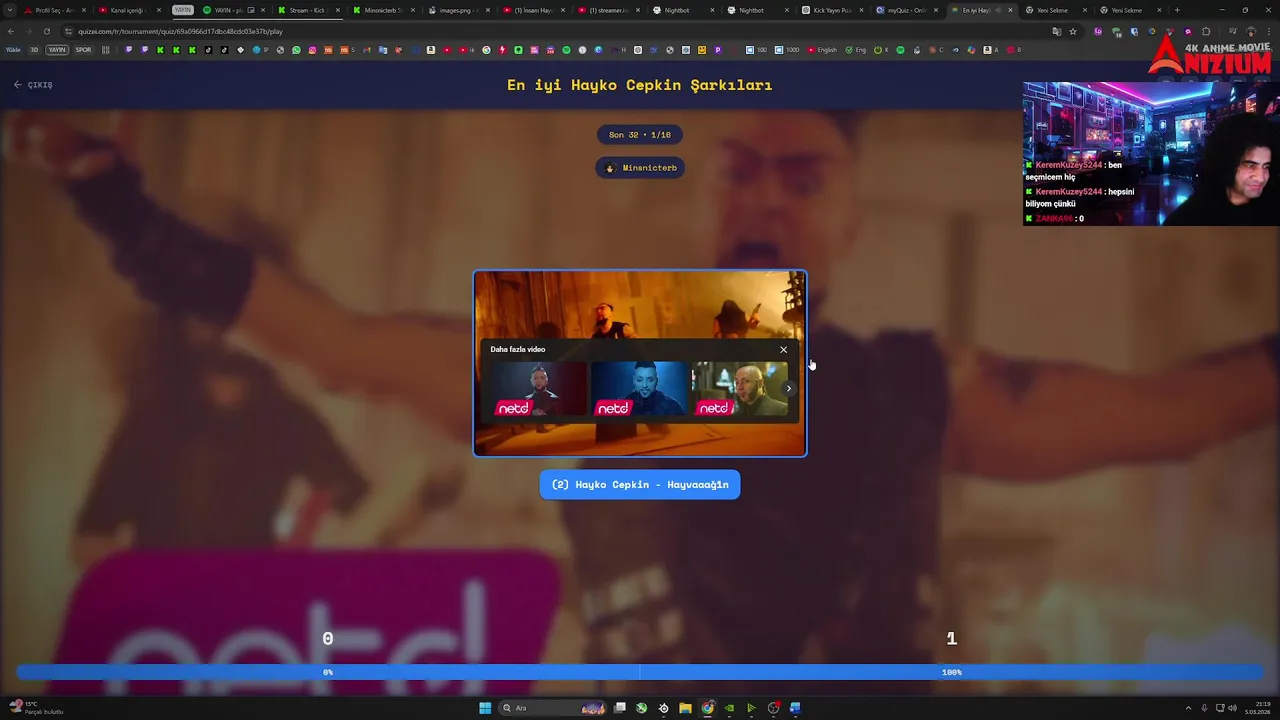Open the weather widget on taskbar
The image size is (1280, 720).
click(36, 708)
